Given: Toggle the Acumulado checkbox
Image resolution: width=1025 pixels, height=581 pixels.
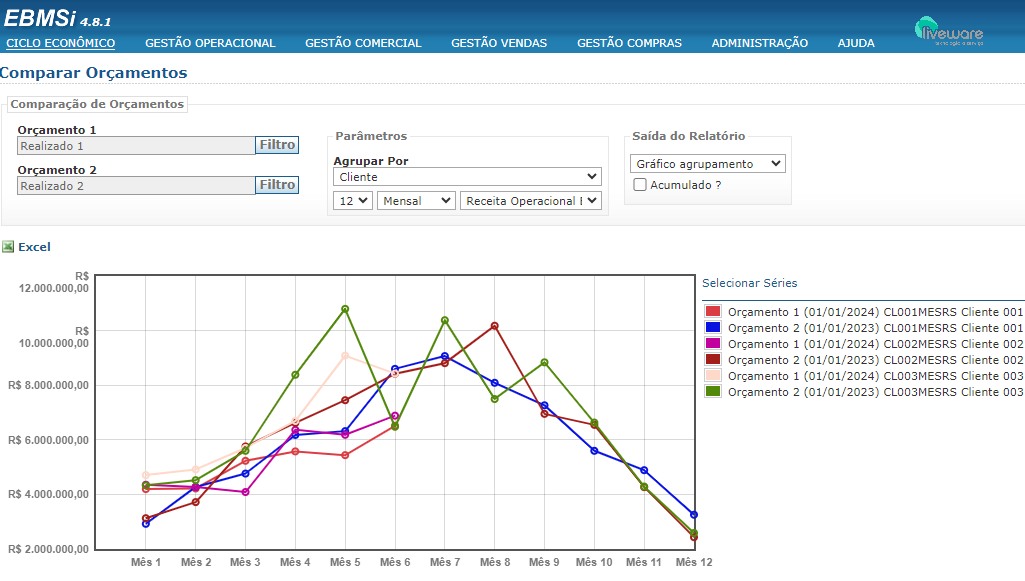Looking at the screenshot, I should coord(640,185).
